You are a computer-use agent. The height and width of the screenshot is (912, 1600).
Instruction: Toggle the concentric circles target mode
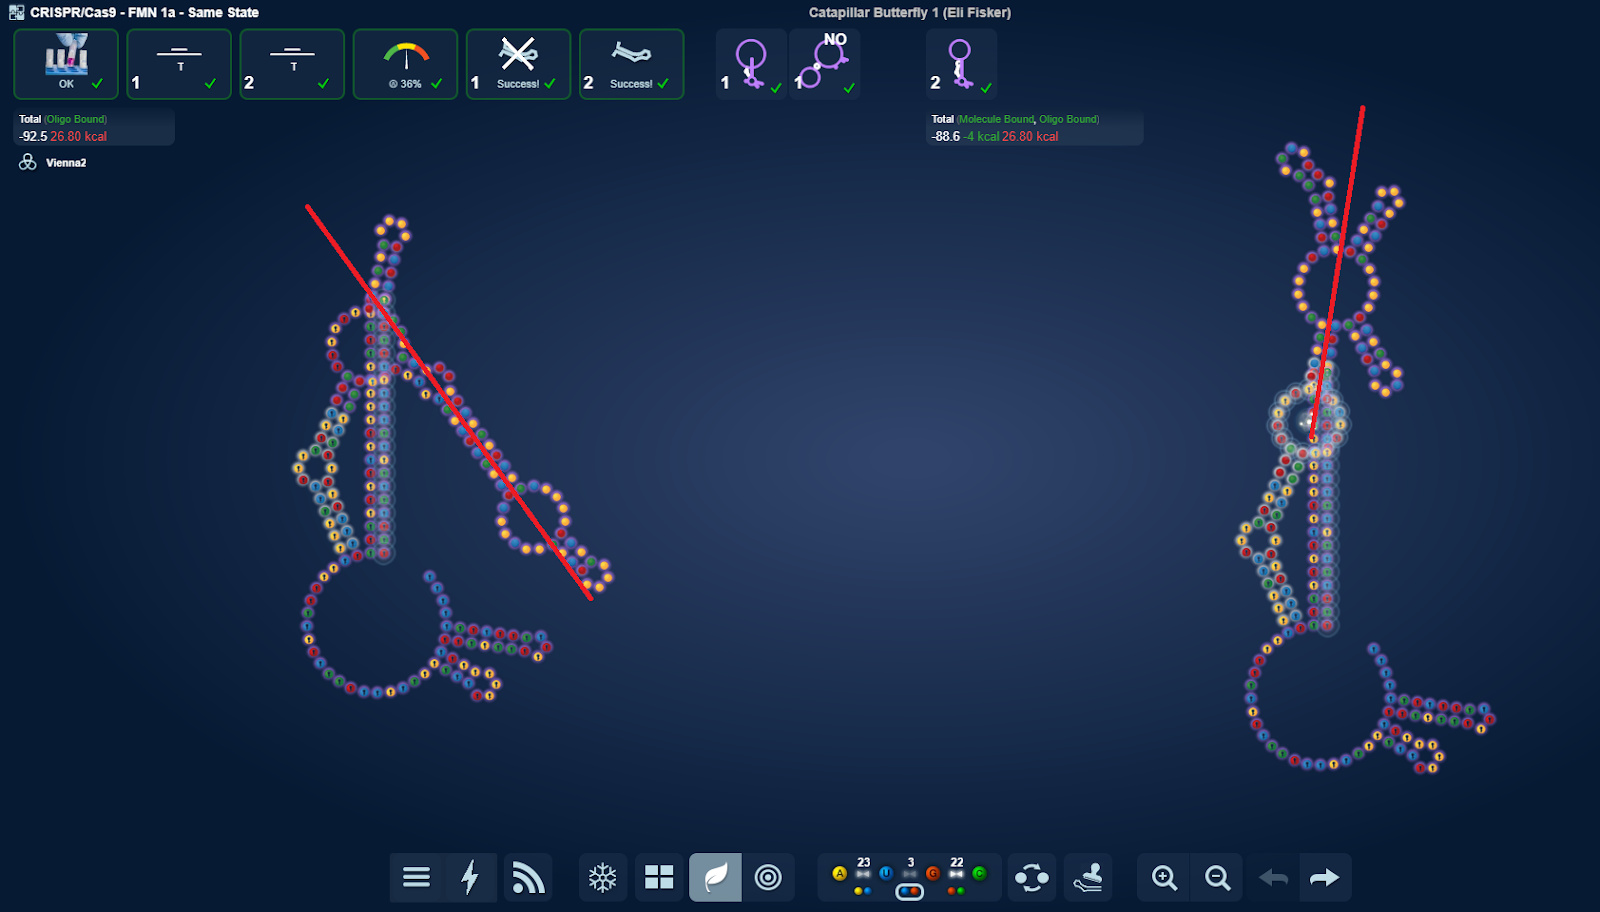(x=768, y=878)
